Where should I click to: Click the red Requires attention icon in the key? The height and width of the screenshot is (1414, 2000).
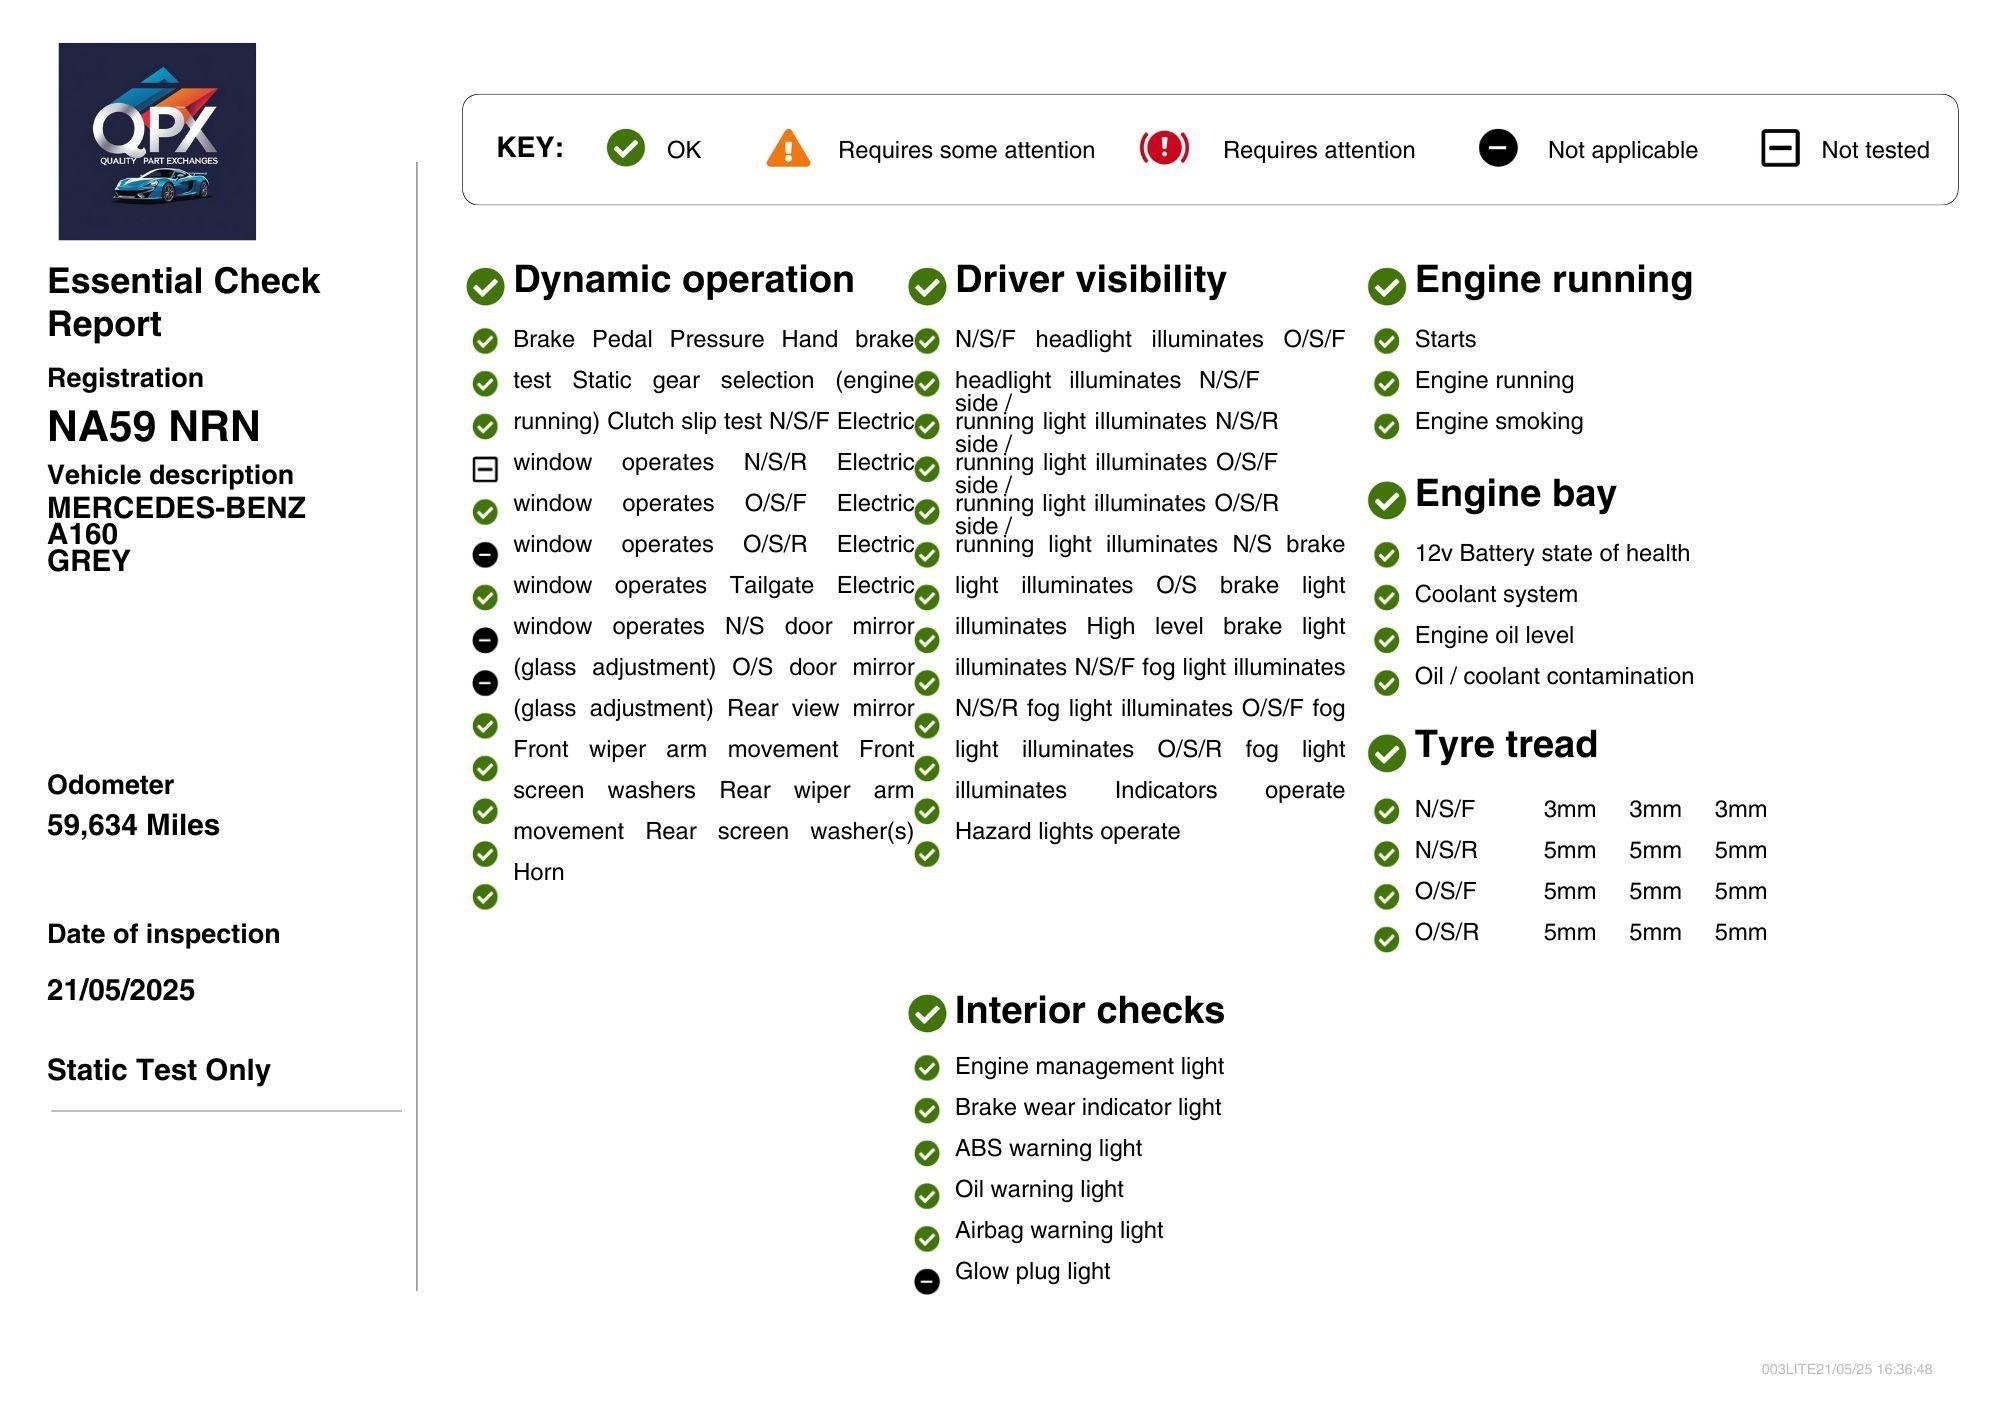coord(1164,148)
